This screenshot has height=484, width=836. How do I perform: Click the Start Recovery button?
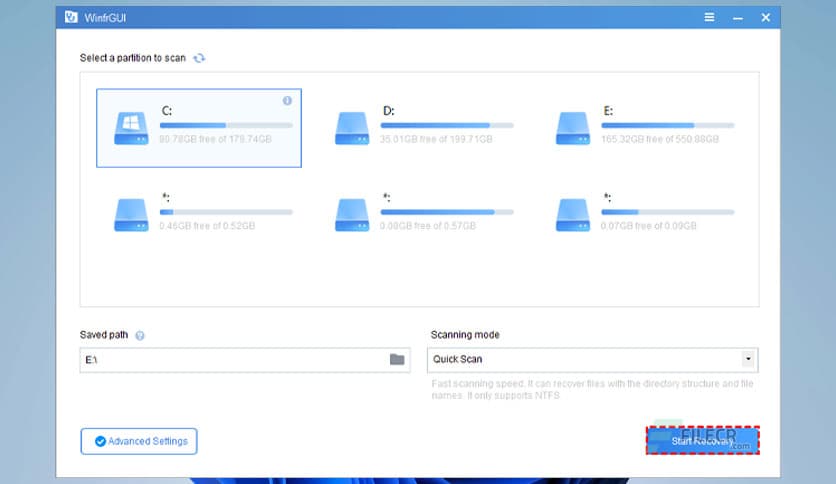pyautogui.click(x=703, y=440)
